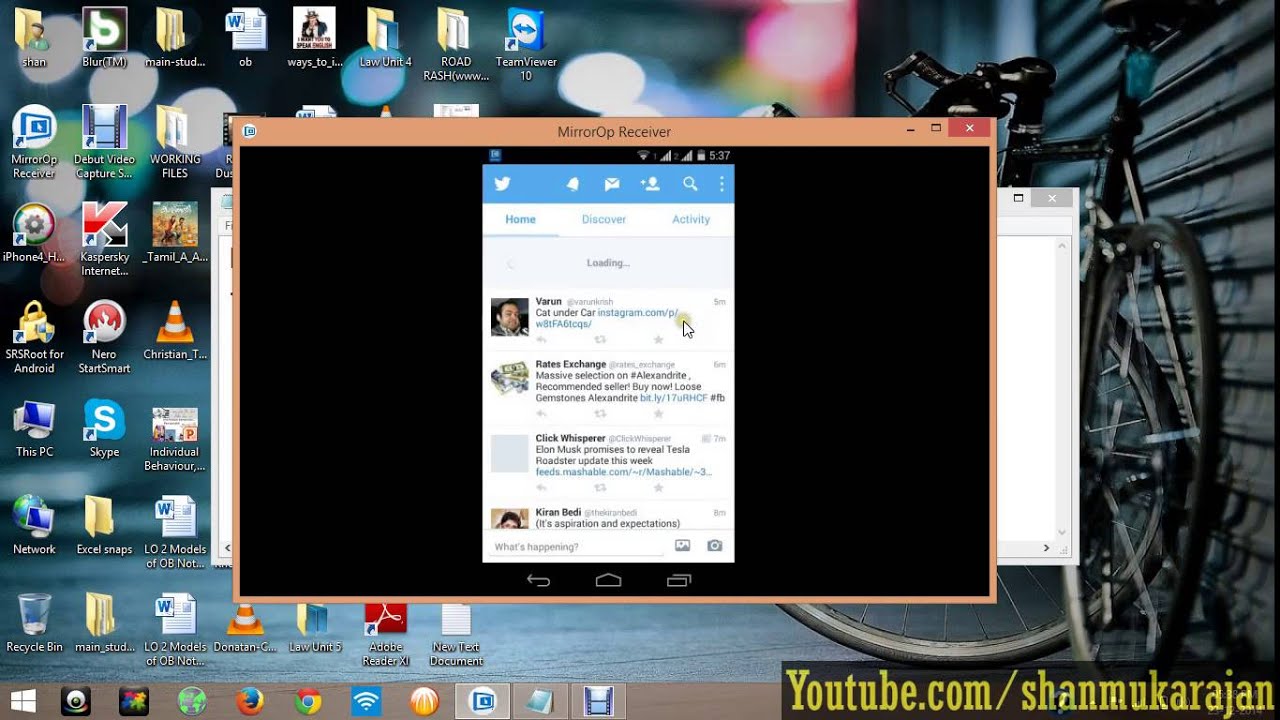
Task: Click the Wi-Fi app taskbar icon
Action: [366, 701]
